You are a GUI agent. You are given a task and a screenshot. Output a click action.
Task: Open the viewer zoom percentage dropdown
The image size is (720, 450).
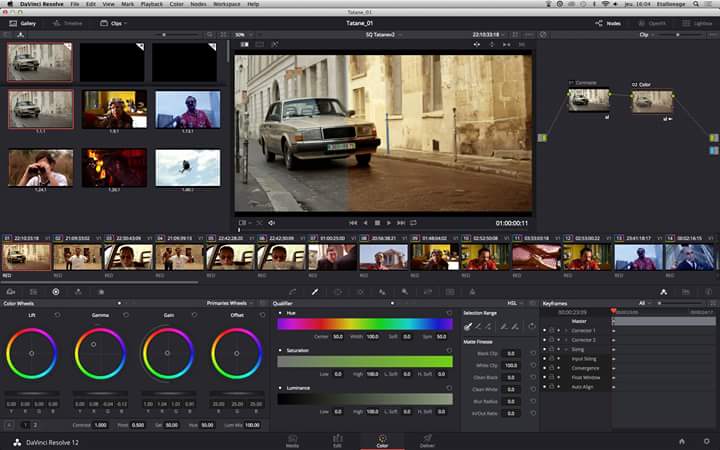[x=246, y=35]
